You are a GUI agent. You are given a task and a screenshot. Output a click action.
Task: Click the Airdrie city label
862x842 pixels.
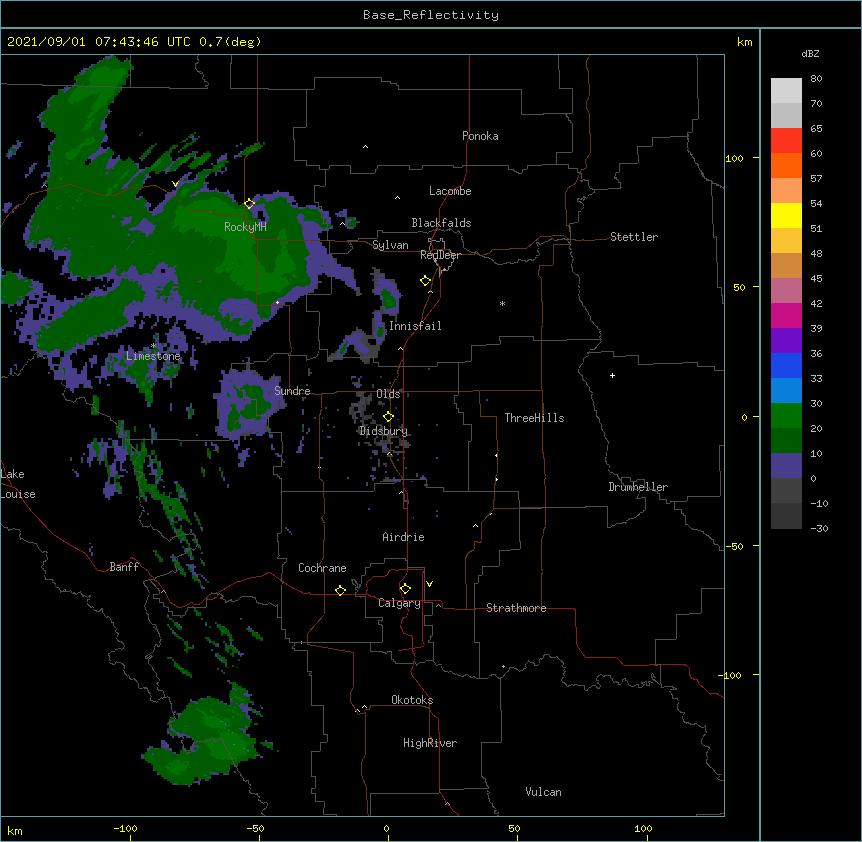click(404, 537)
